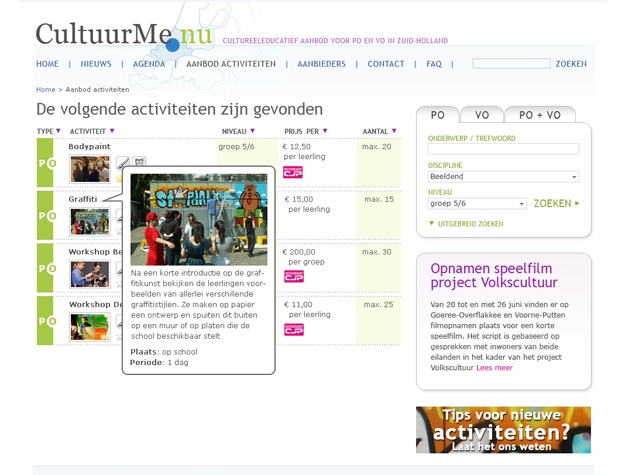Sort by PRIJS PER column arrow
The height and width of the screenshot is (475, 632).
[325, 131]
